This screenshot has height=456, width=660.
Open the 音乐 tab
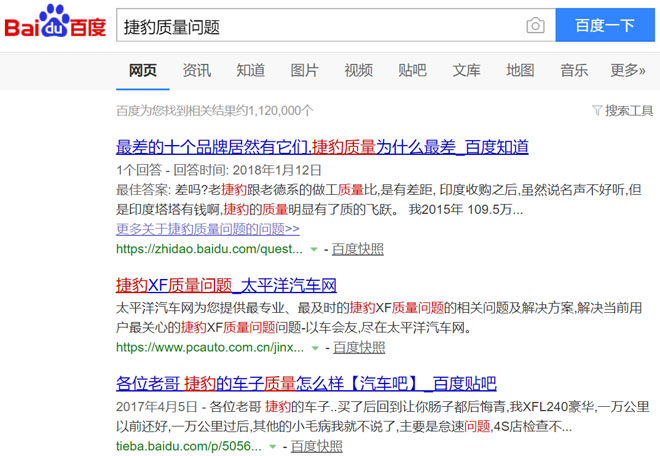(x=574, y=70)
